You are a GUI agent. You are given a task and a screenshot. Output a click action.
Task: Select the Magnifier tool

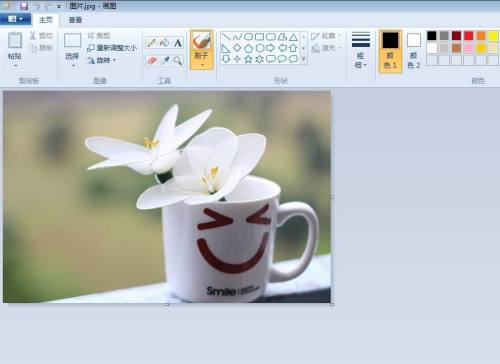click(x=178, y=60)
